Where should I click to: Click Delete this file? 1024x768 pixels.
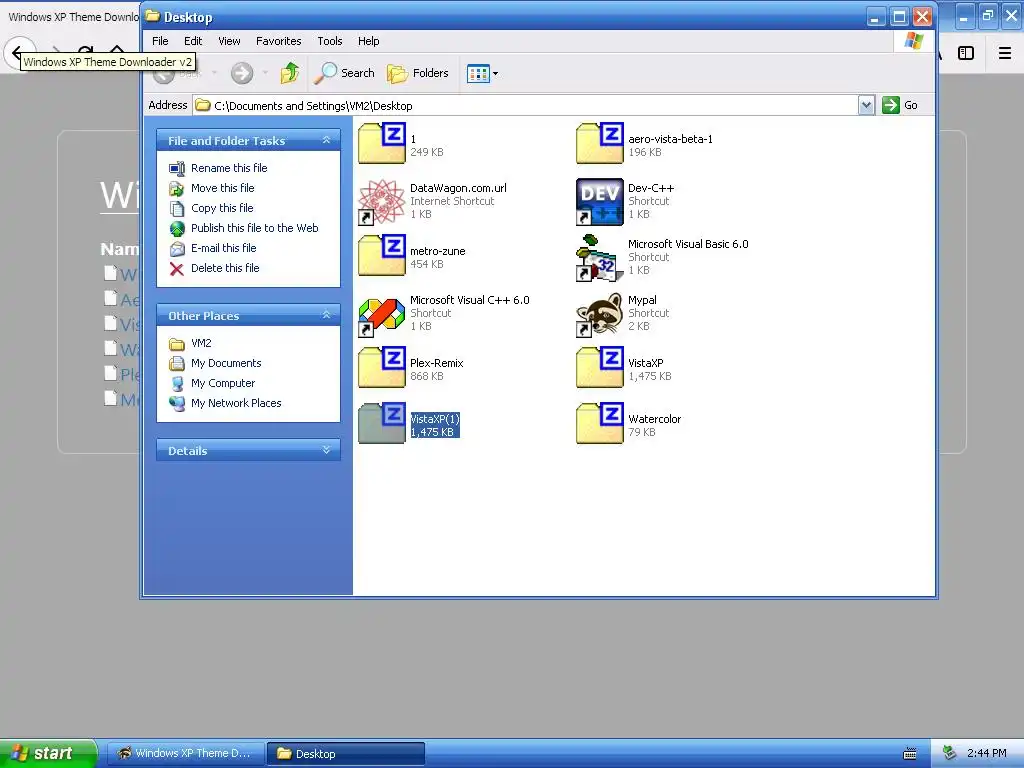tap(225, 268)
